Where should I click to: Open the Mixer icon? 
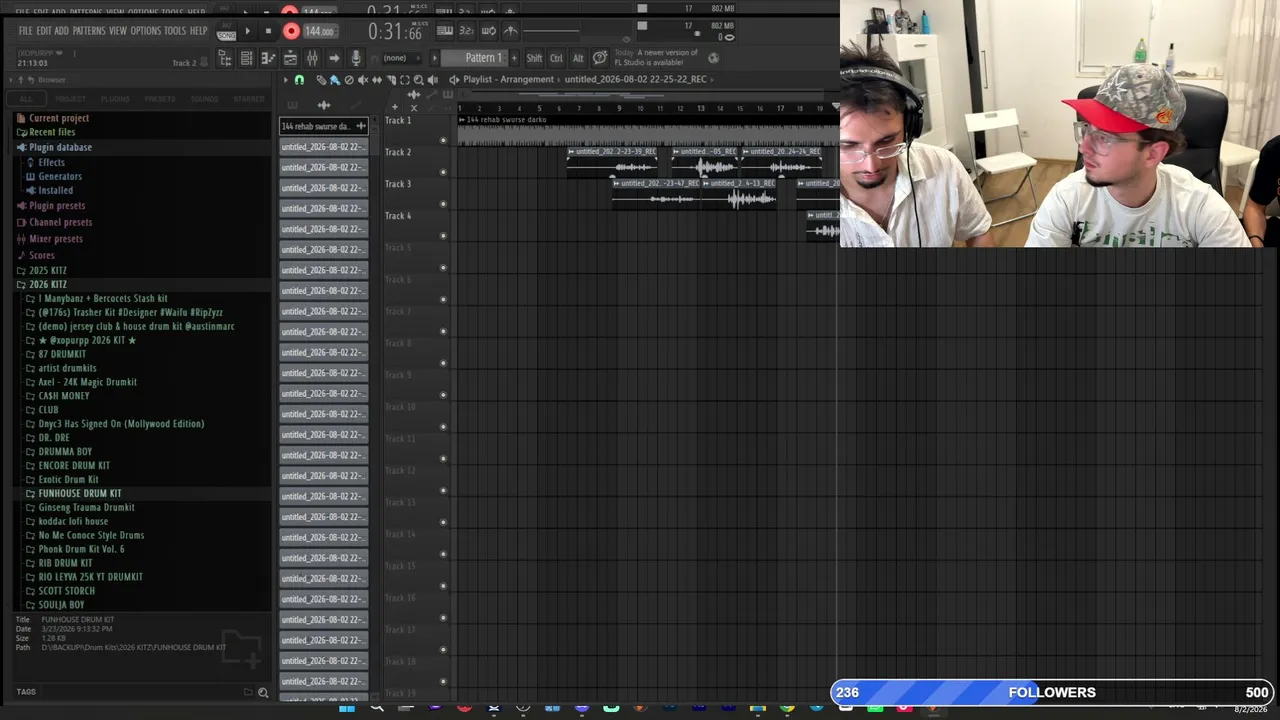[x=312, y=59]
